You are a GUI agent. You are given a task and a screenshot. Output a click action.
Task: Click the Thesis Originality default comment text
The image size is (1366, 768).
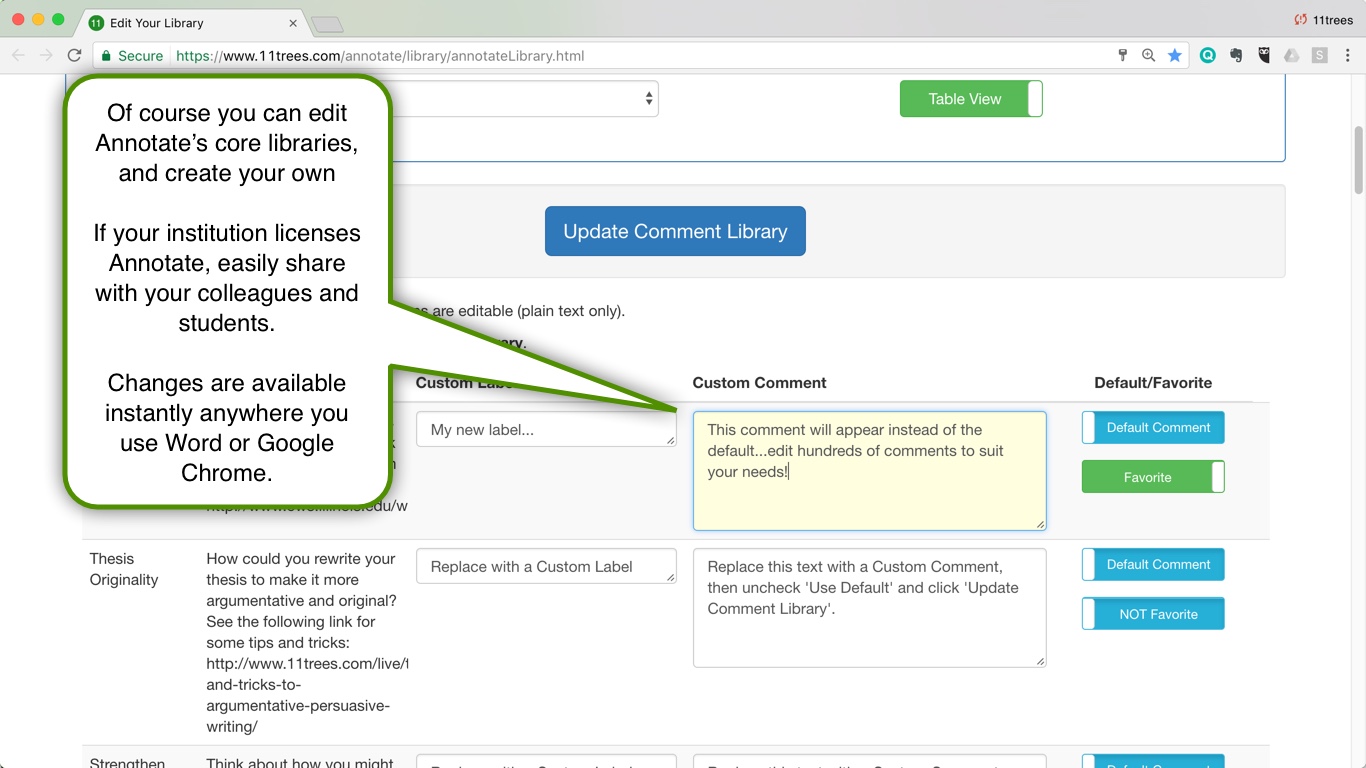click(305, 642)
